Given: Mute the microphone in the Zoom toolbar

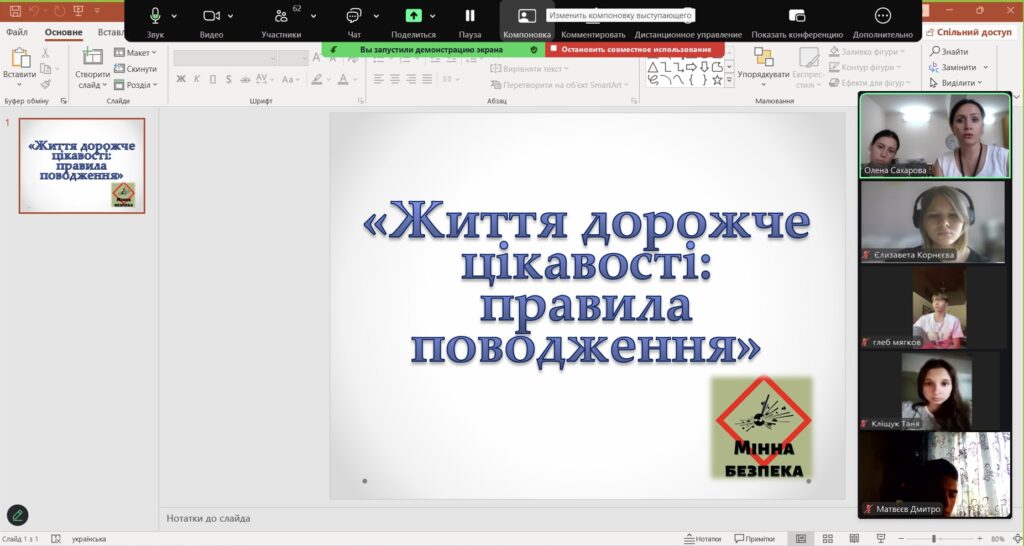Looking at the screenshot, I should [155, 16].
